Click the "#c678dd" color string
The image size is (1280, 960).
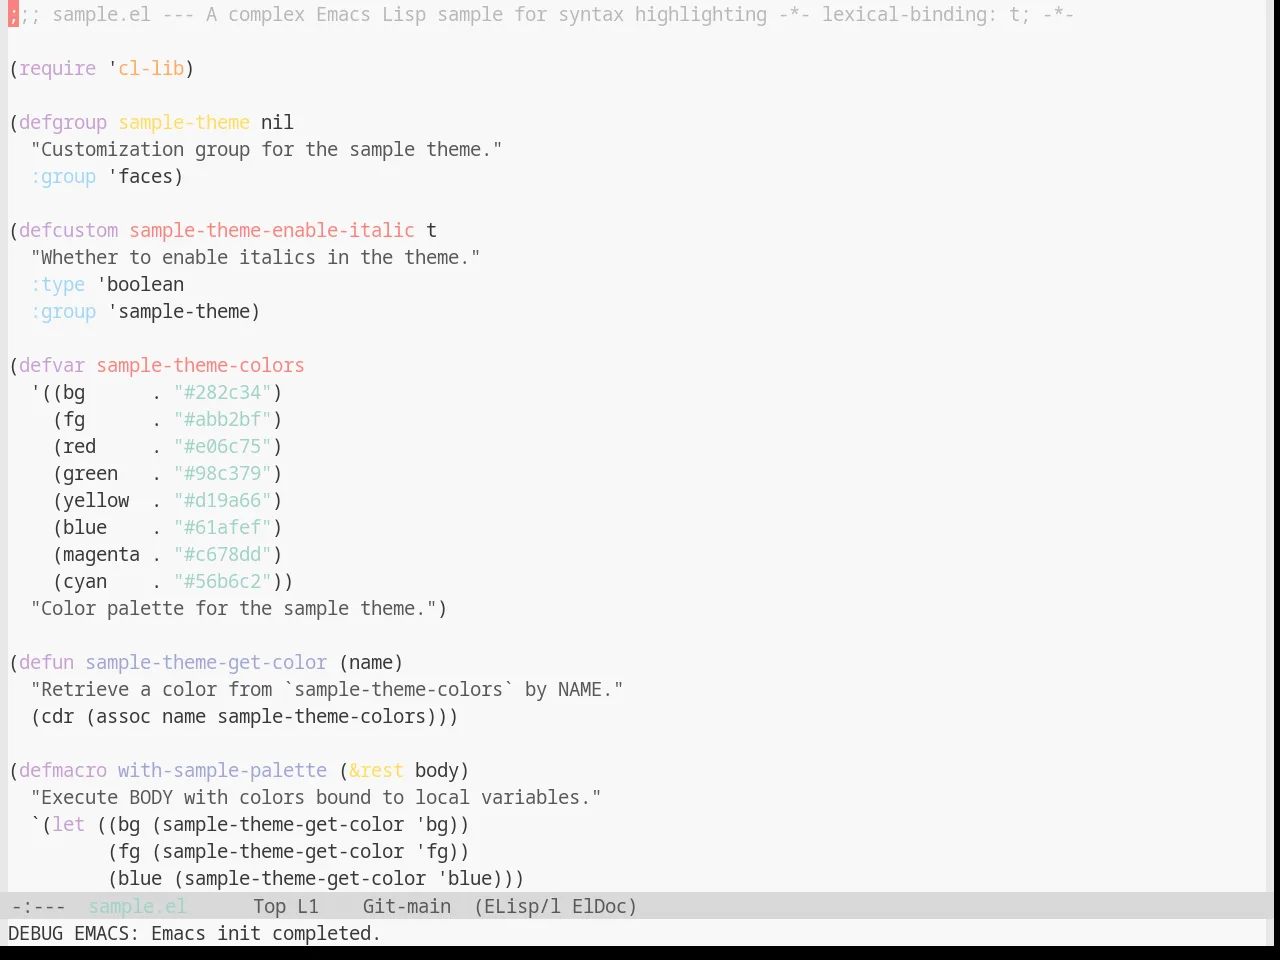[223, 554]
